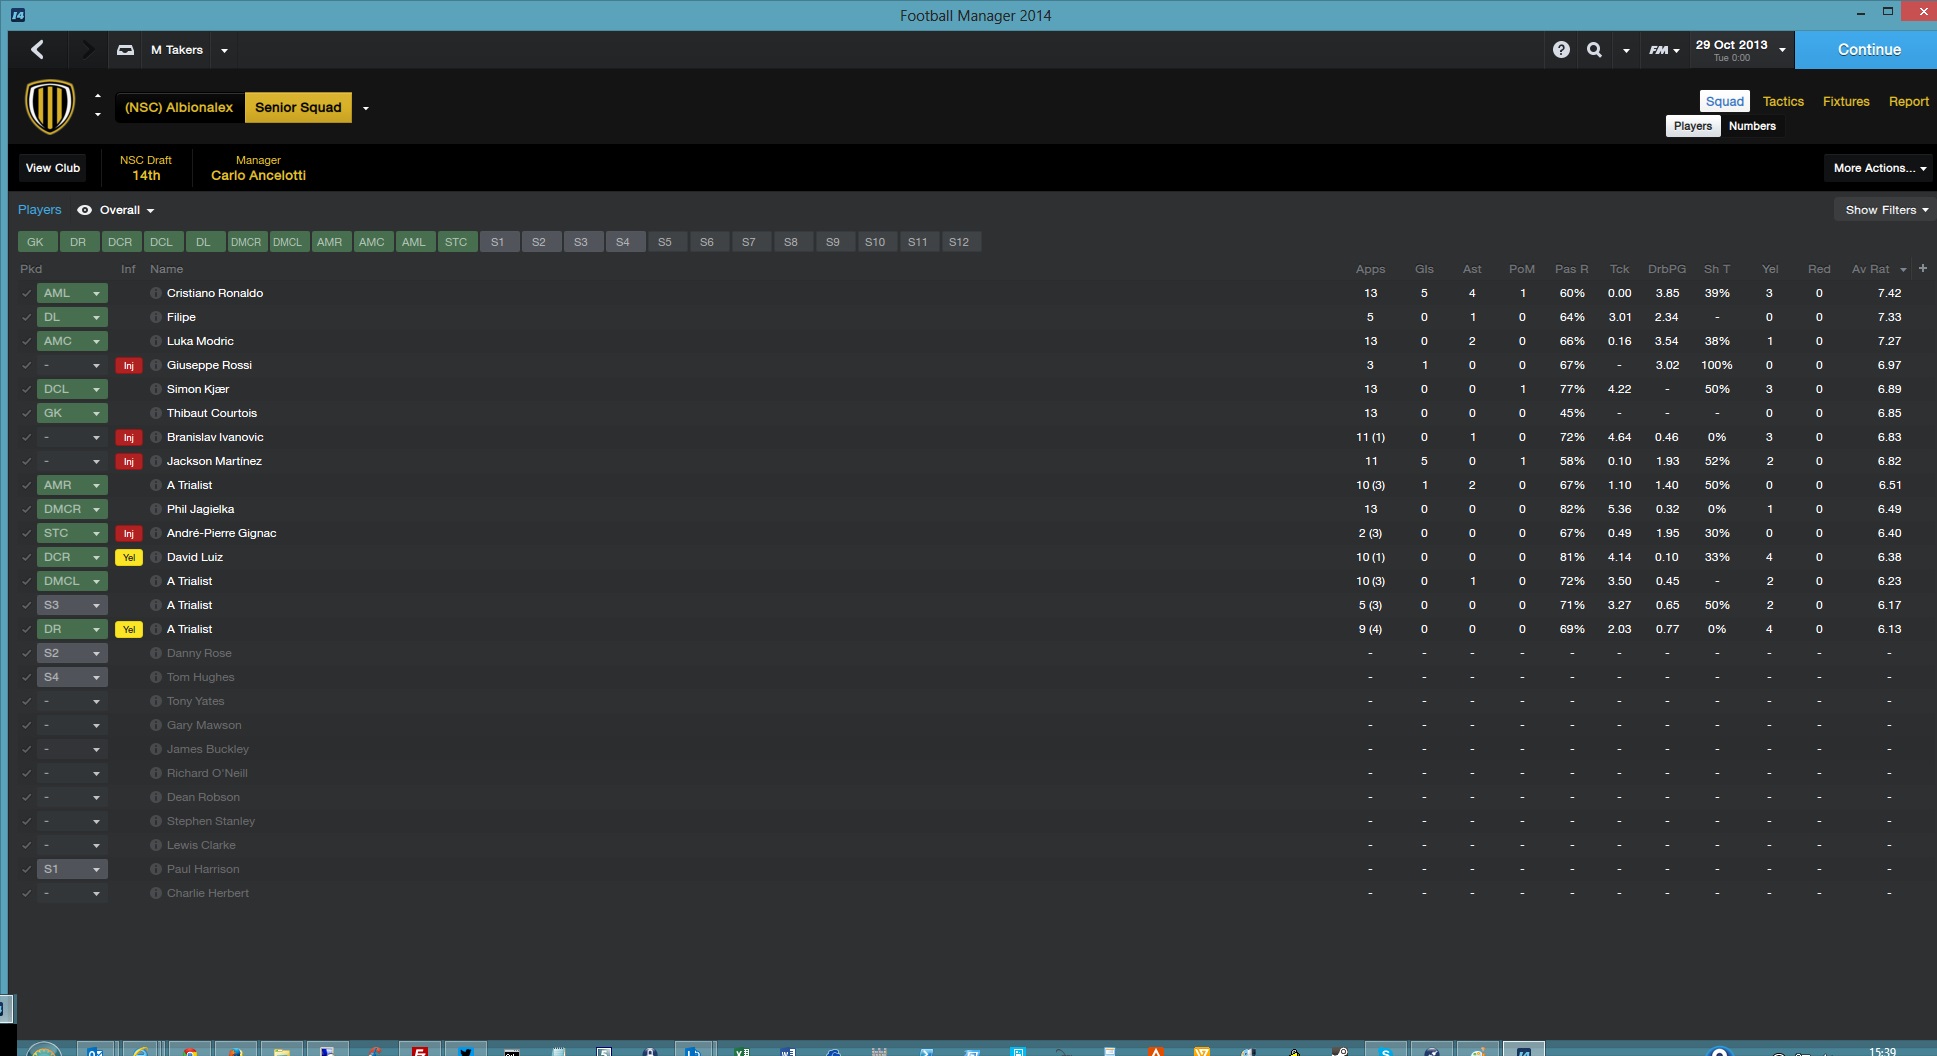Click the Steam icon in taskbar

[x=1340, y=1051]
